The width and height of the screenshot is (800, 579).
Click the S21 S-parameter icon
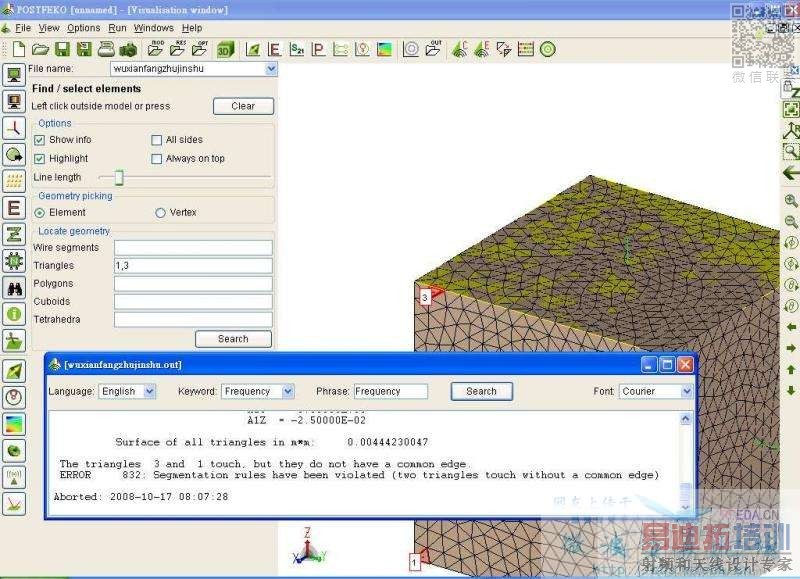coord(296,49)
